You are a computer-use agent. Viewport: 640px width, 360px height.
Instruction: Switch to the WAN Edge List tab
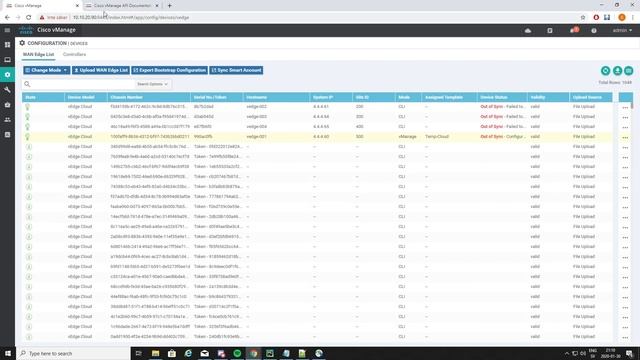coord(38,54)
